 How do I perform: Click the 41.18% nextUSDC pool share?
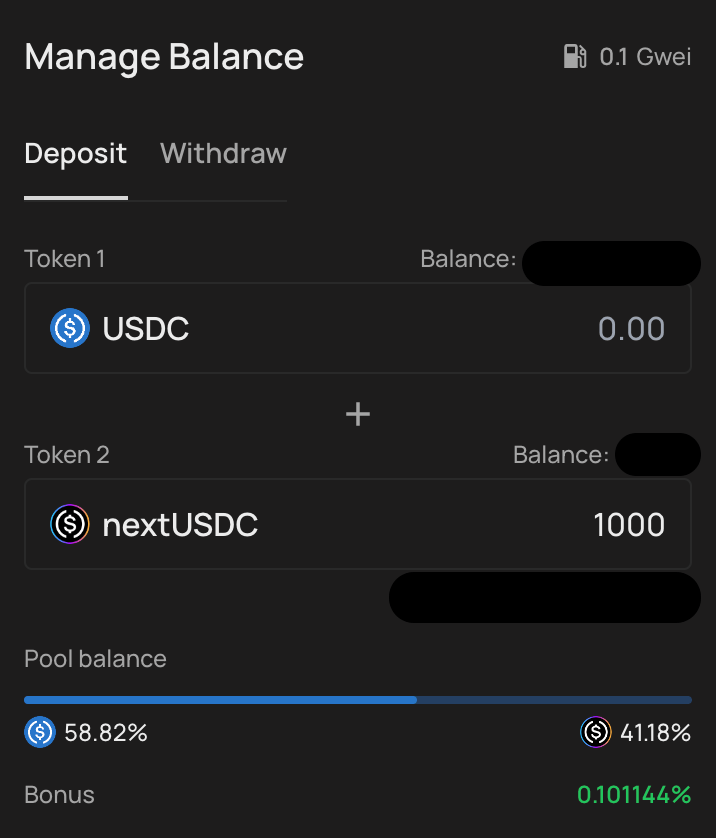pos(655,732)
